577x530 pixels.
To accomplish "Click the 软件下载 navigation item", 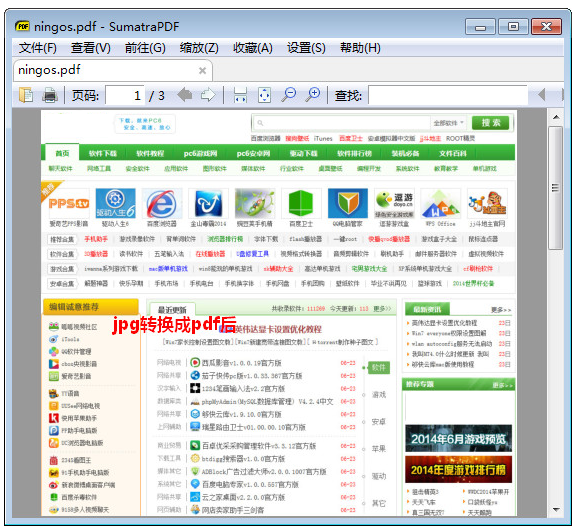I will (x=103, y=153).
